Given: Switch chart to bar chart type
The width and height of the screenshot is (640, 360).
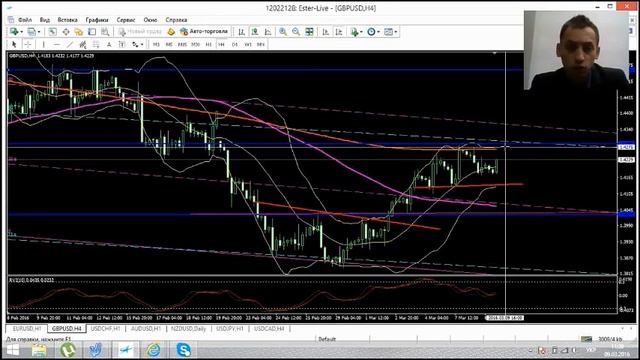Looking at the screenshot, I should coord(242,32).
